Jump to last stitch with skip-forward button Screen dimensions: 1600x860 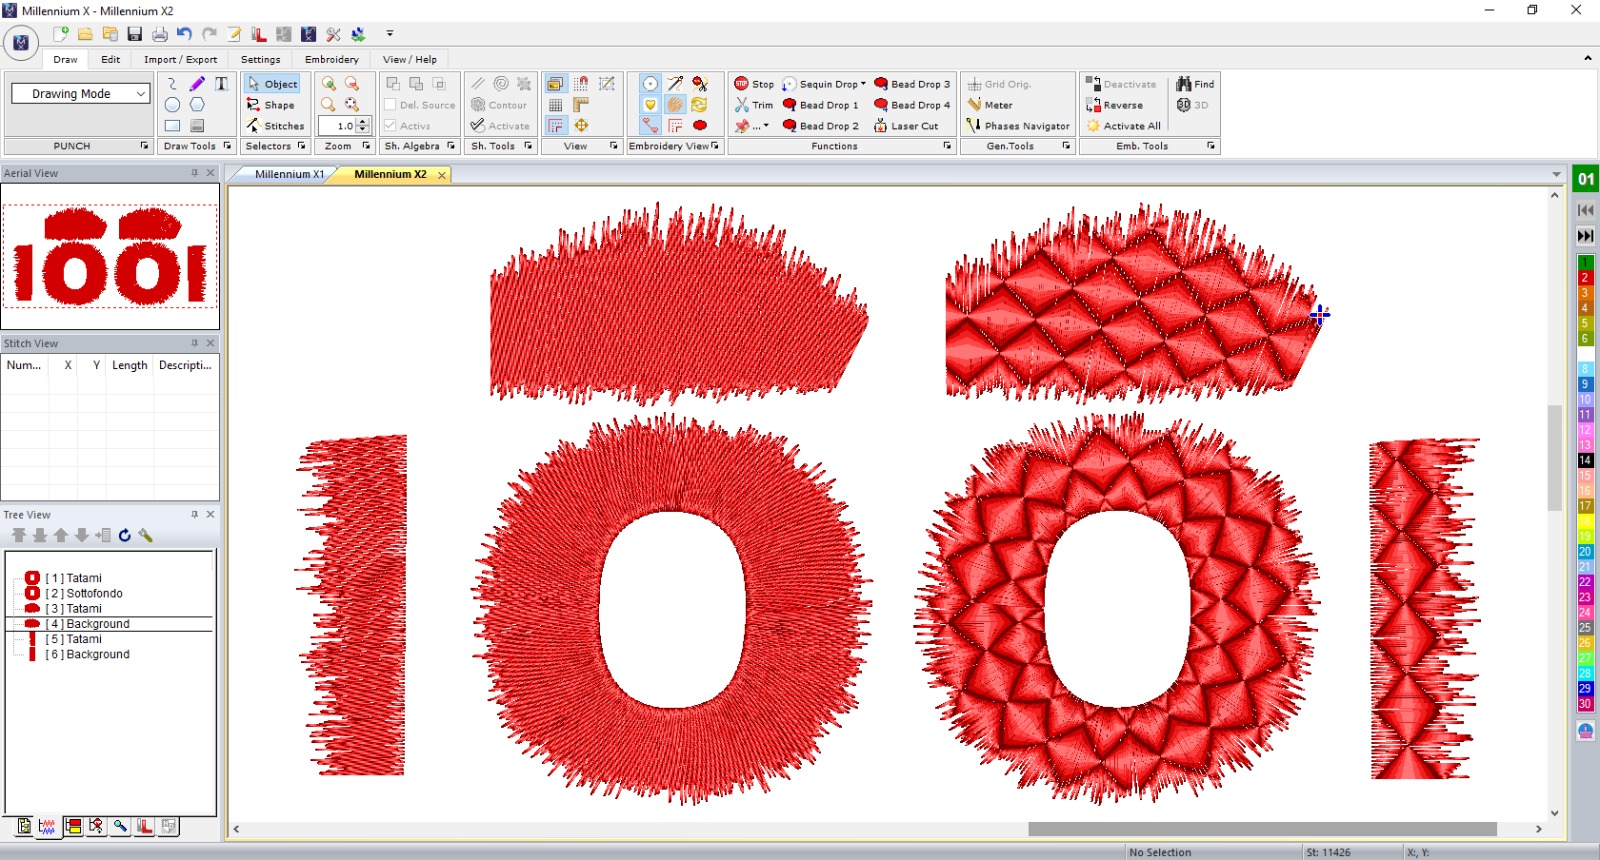click(1586, 236)
